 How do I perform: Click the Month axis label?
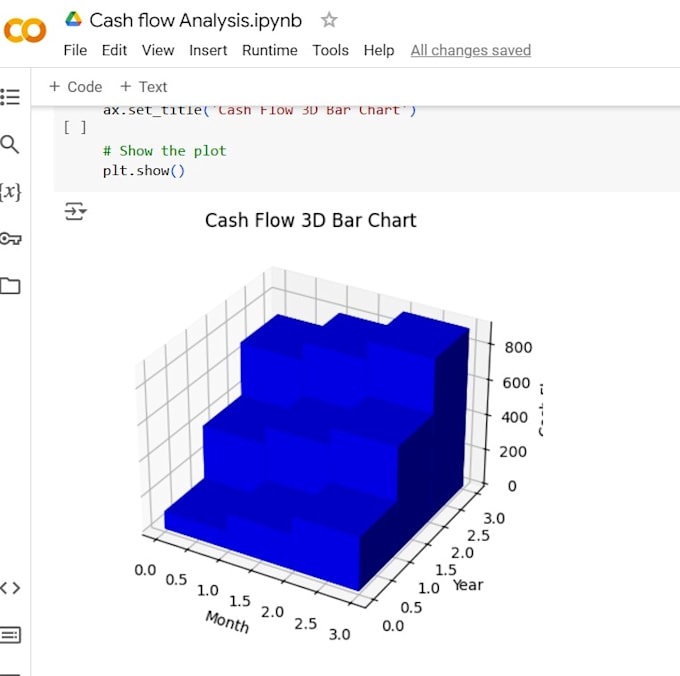point(227,622)
